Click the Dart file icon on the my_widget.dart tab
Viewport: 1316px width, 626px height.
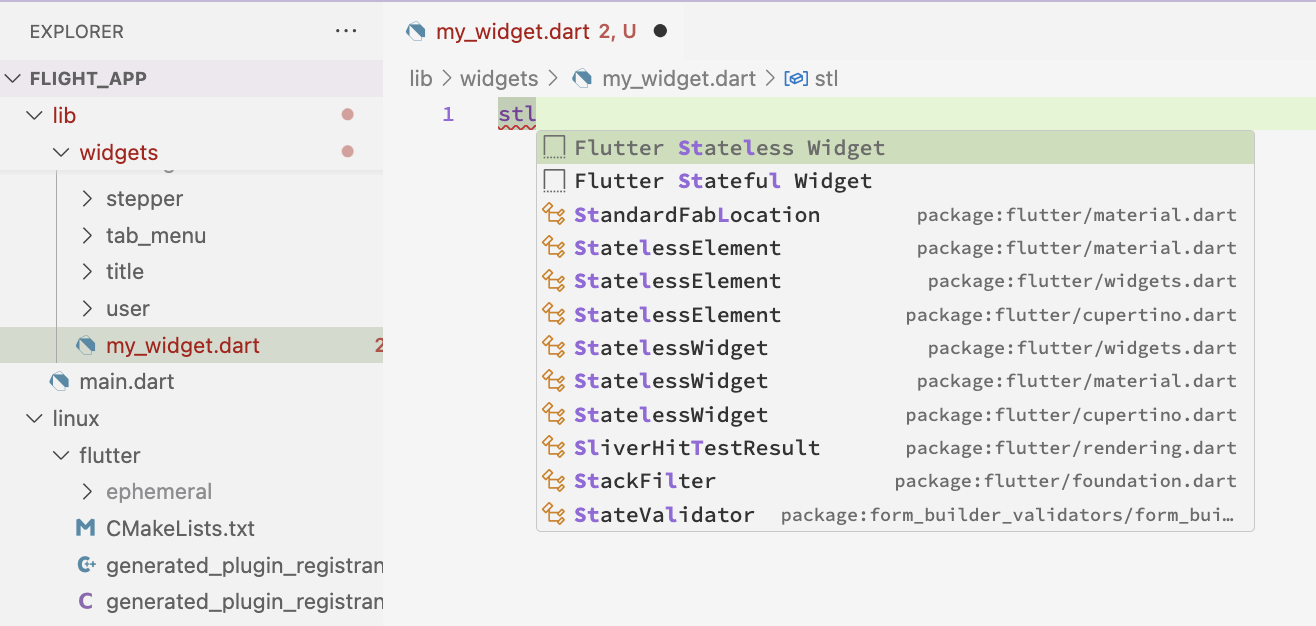416,31
